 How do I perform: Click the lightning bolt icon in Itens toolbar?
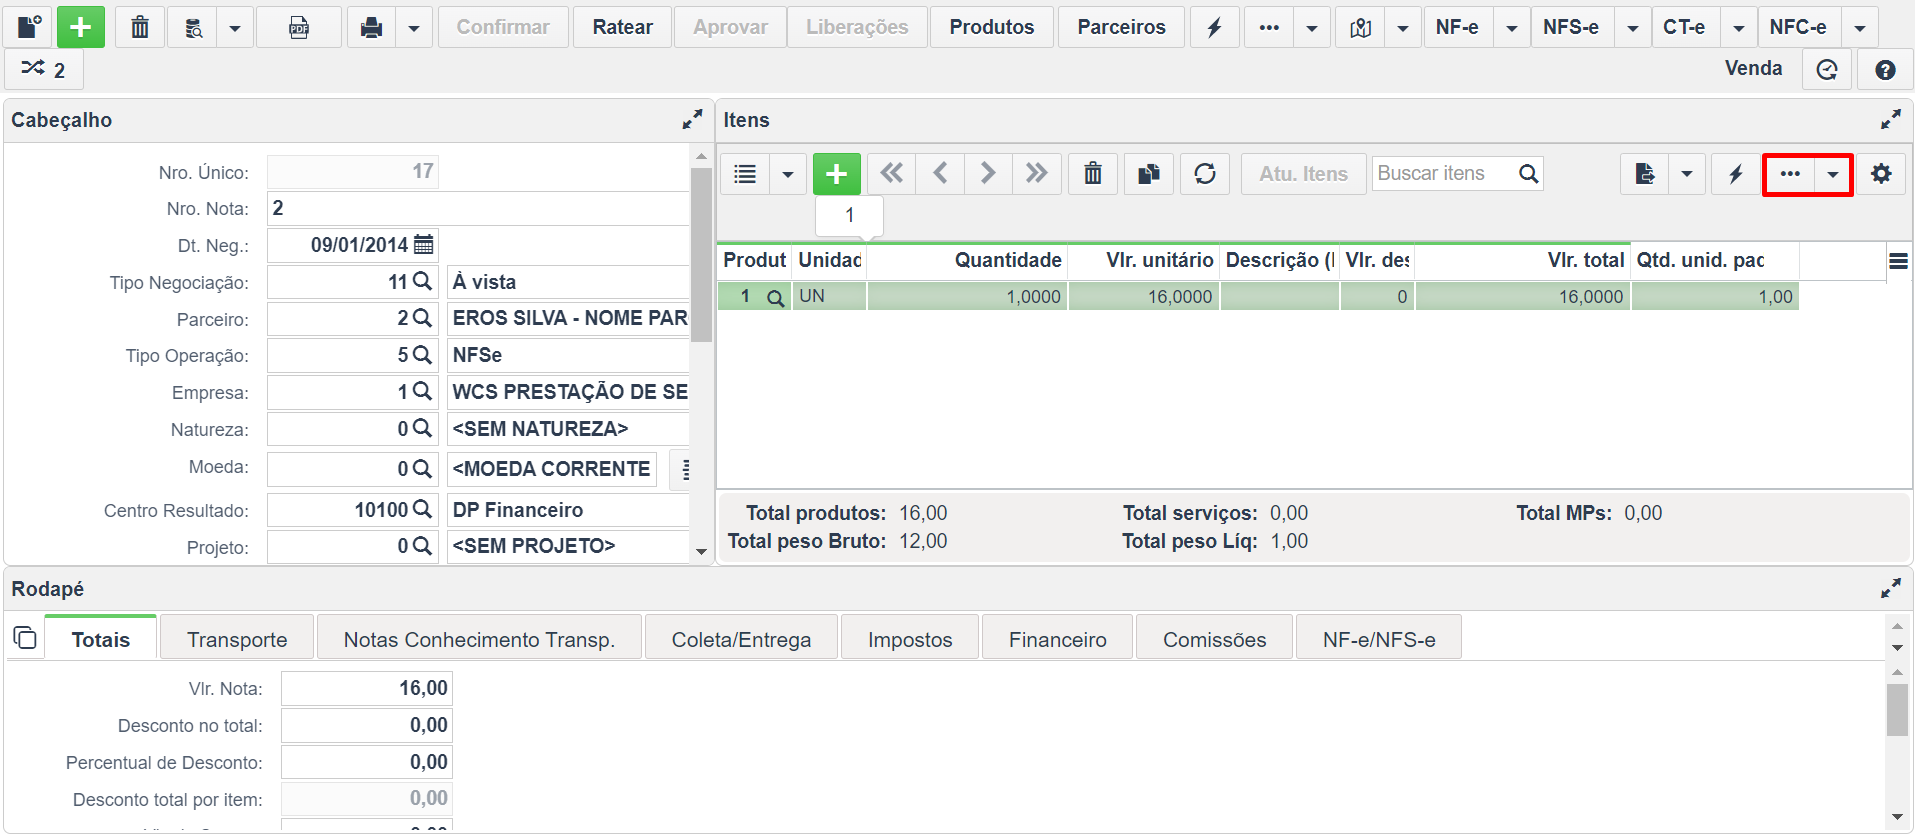pos(1736,174)
